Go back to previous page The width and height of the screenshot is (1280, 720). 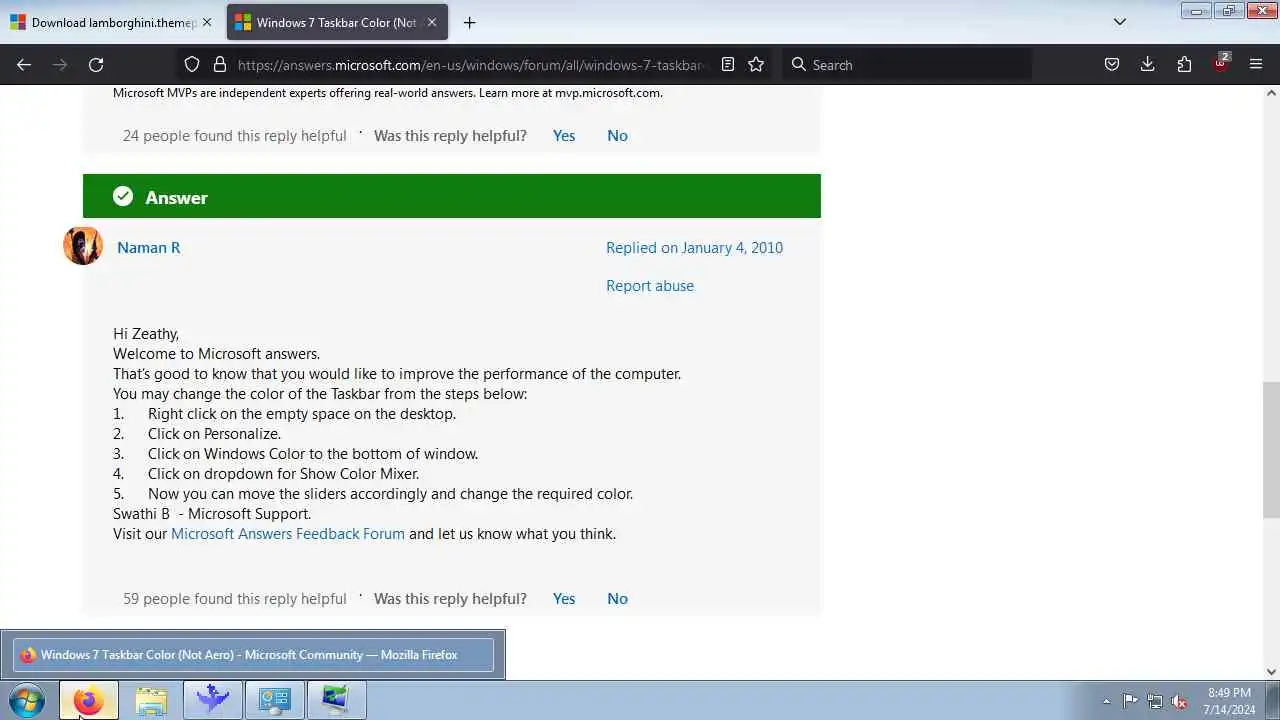pyautogui.click(x=24, y=64)
